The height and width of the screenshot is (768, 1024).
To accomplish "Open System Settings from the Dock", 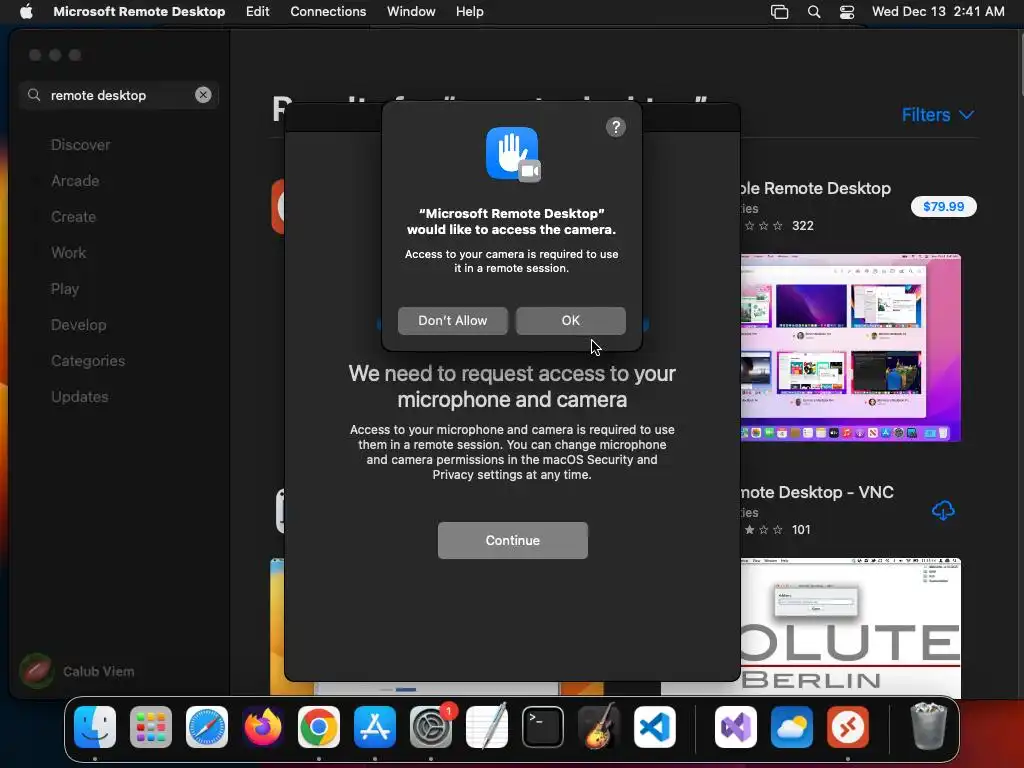I will (431, 727).
